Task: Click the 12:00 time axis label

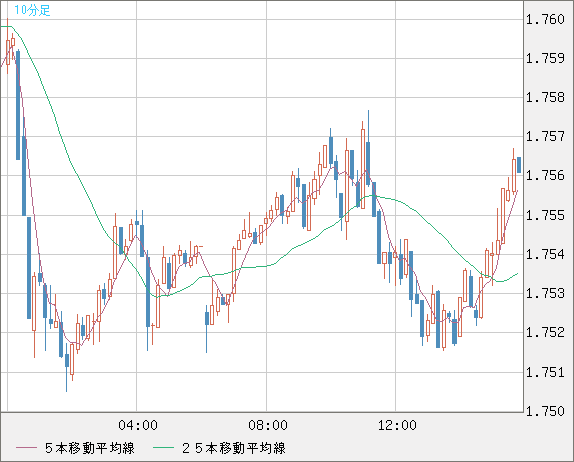Action: [397, 425]
